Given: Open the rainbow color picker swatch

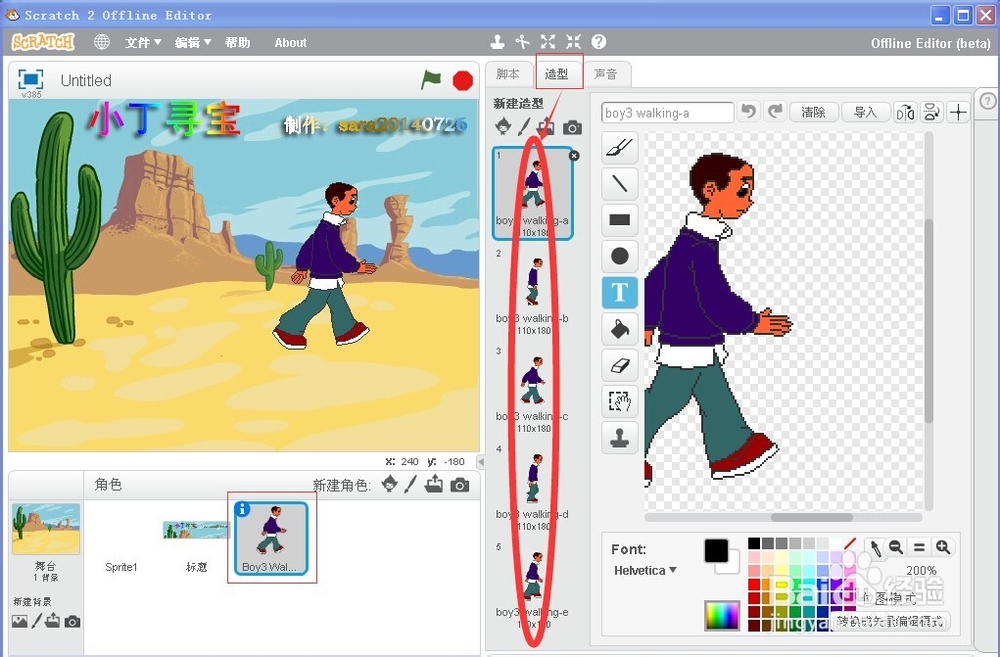Looking at the screenshot, I should pos(722,616).
